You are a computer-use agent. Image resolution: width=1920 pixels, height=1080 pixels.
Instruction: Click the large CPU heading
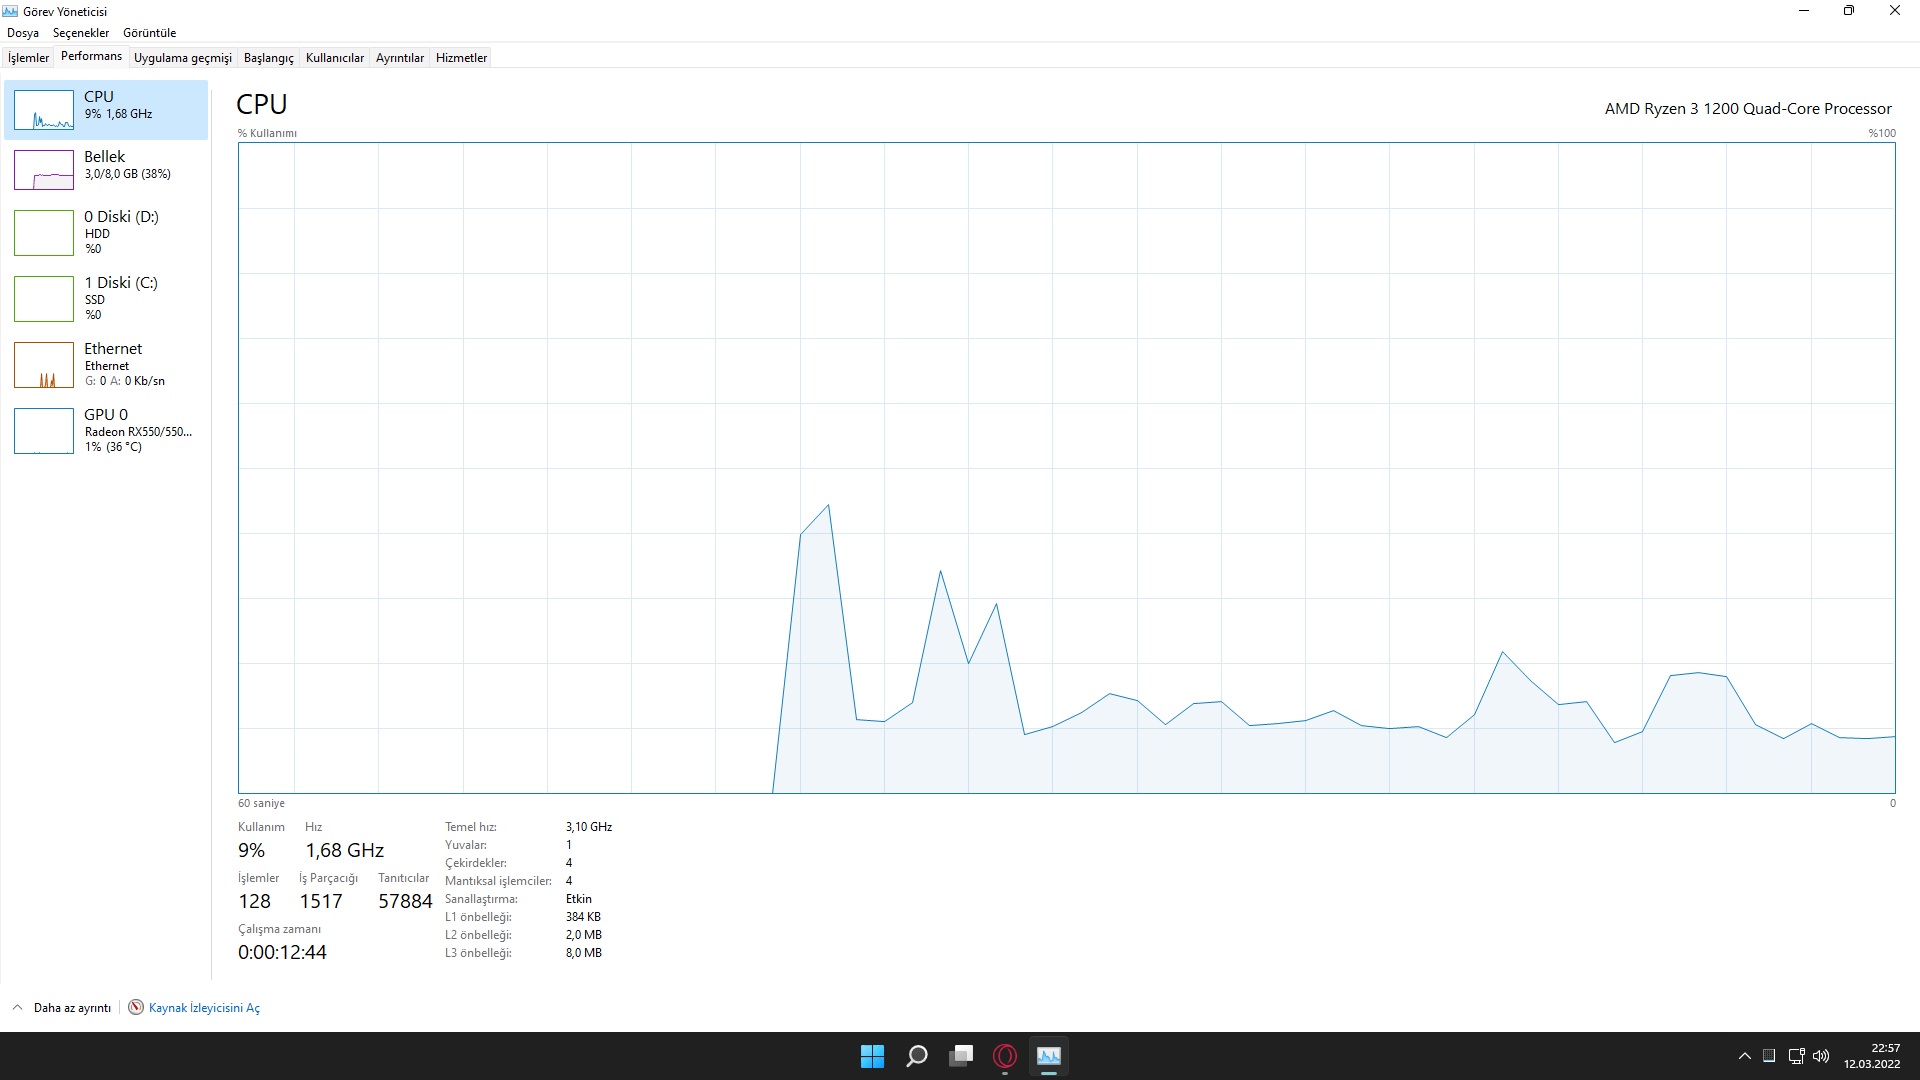coord(262,105)
